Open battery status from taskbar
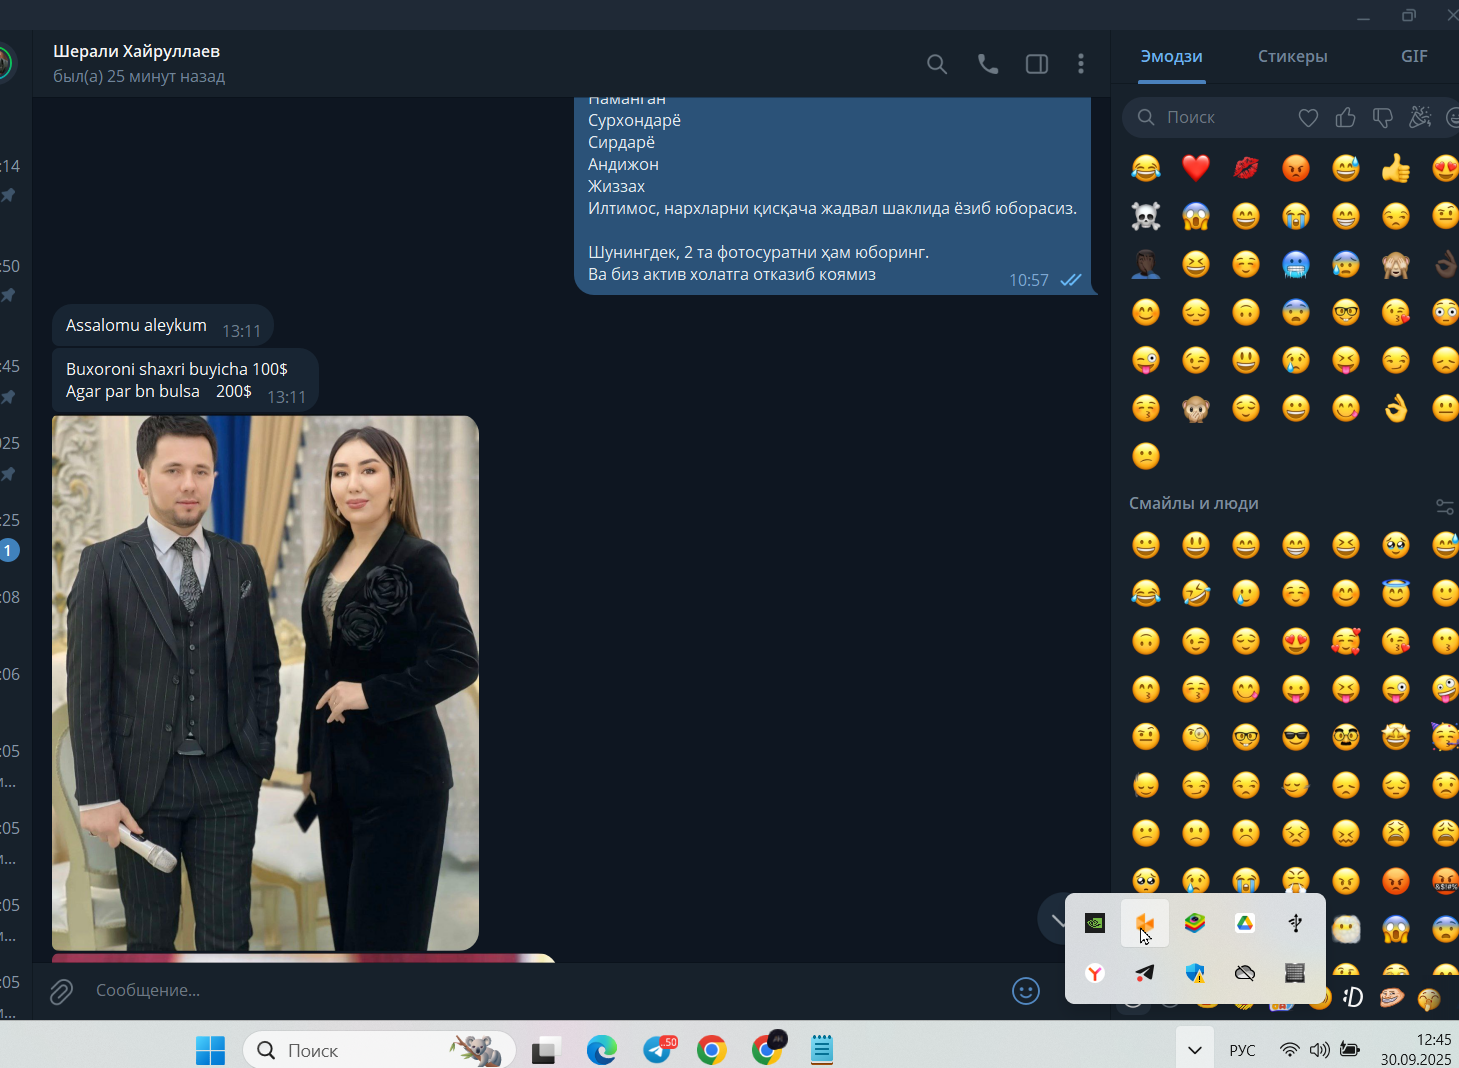1459x1068 pixels. pyautogui.click(x=1350, y=1050)
